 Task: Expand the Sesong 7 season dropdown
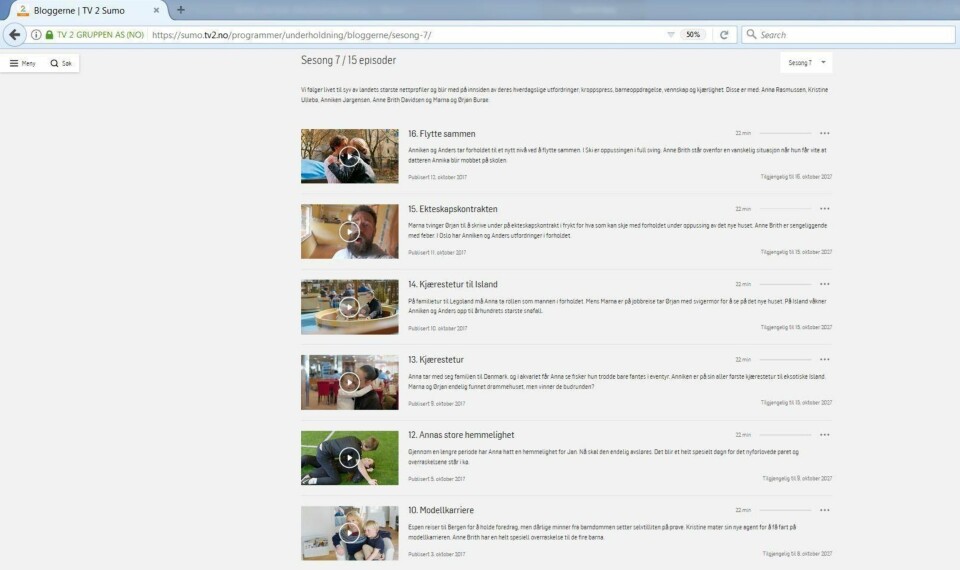pyautogui.click(x=806, y=62)
